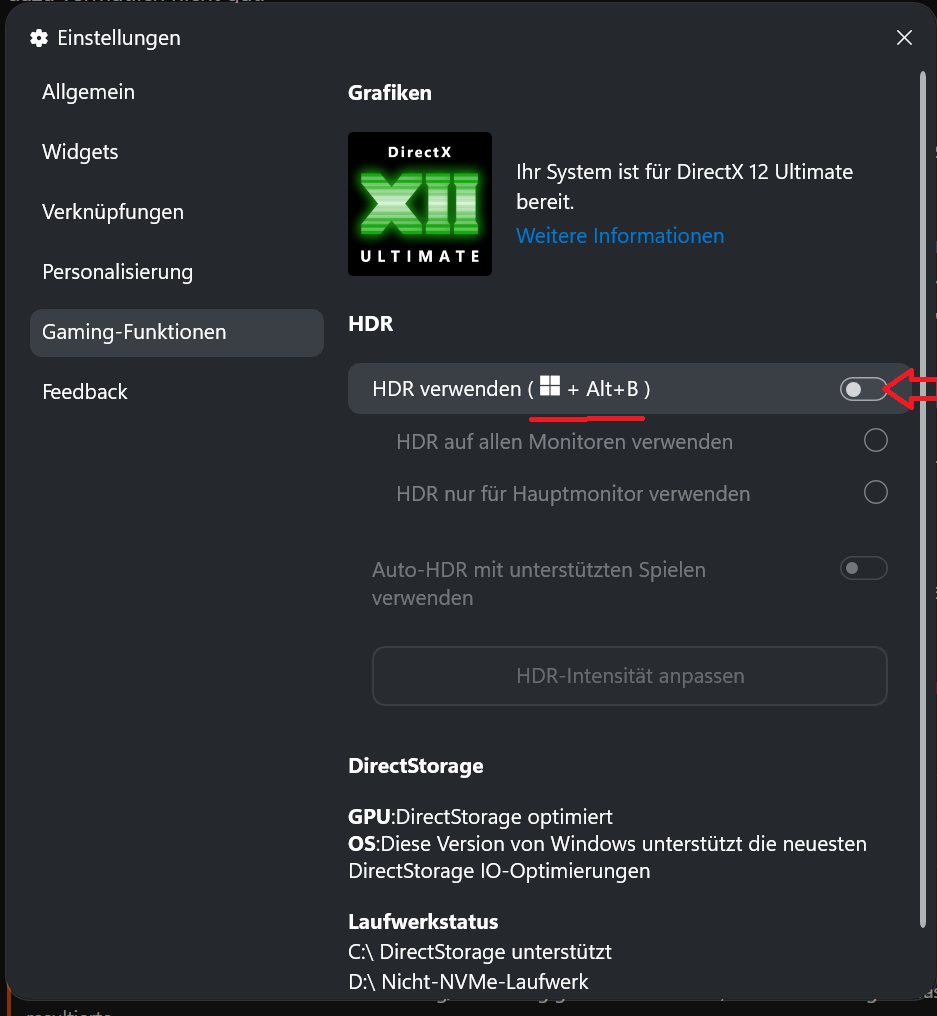Select "Verknüpfungen" in the sidebar
This screenshot has width=937, height=1016.
point(113,212)
